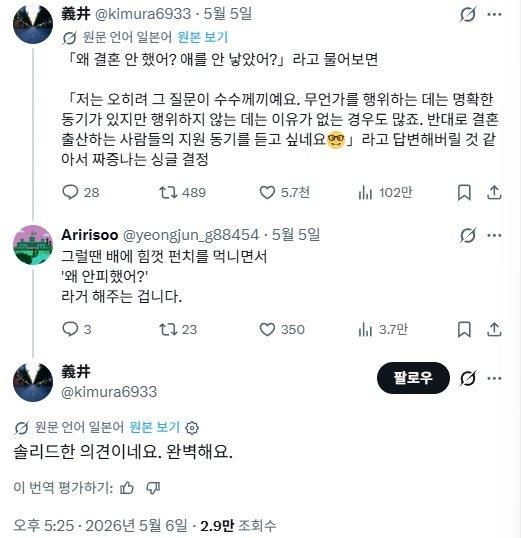
Task: Repost Aririsoo's tweet showing 23 reposts
Action: (168, 329)
